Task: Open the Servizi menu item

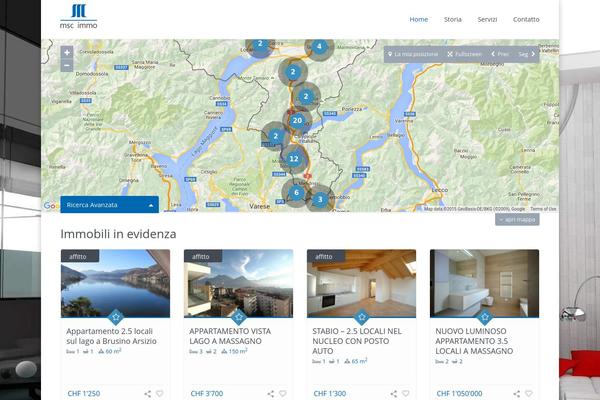Action: (x=487, y=20)
